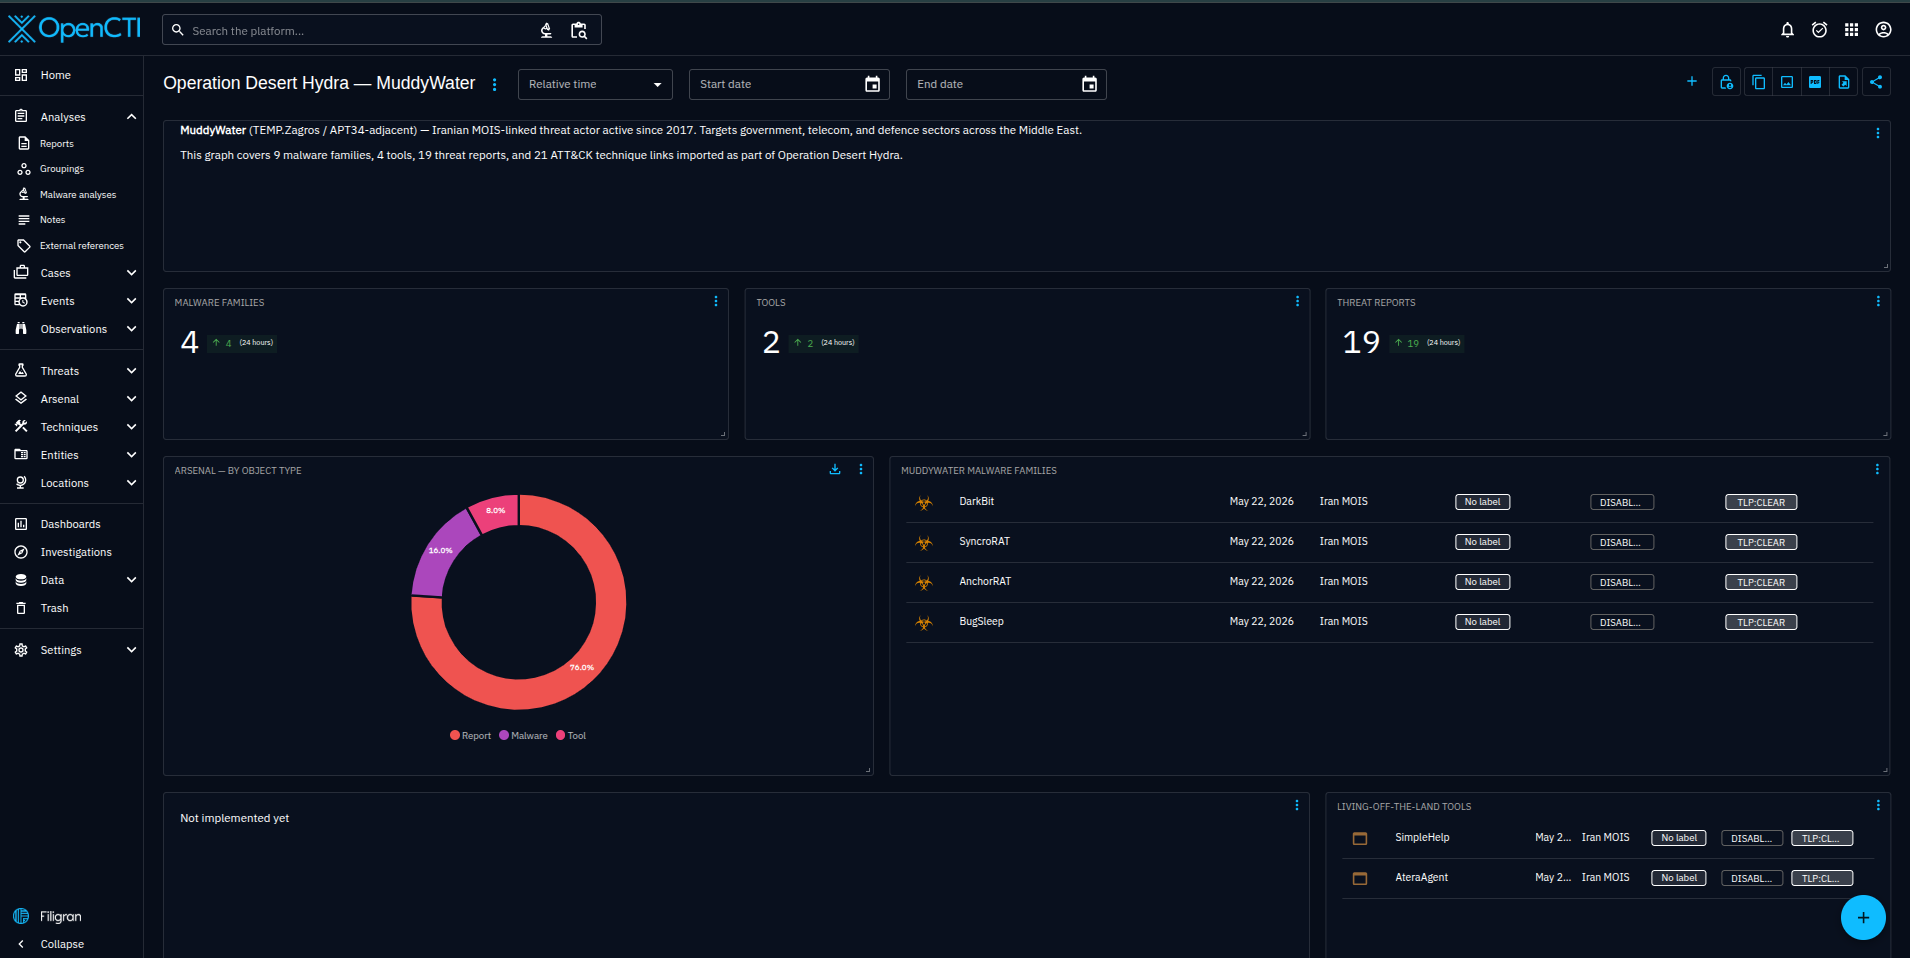Export dashboard to JSON file
1910x958 pixels.
[1844, 83]
